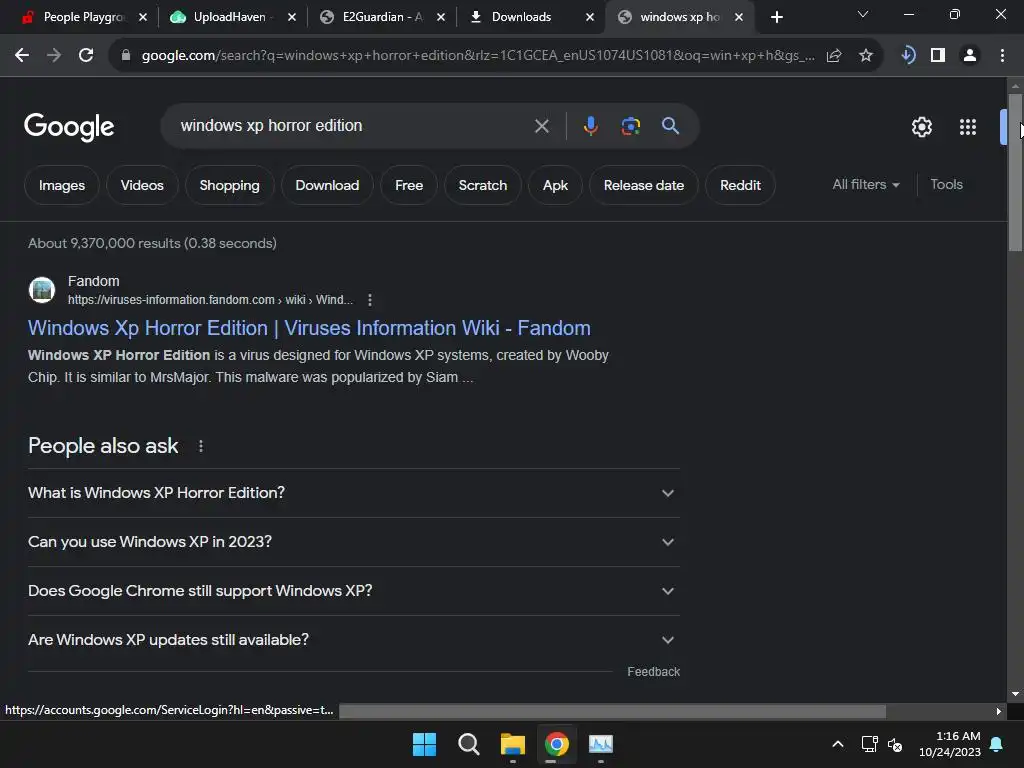This screenshot has width=1024, height=768.
Task: Open the Chrome profile avatar
Action: pos(970,56)
